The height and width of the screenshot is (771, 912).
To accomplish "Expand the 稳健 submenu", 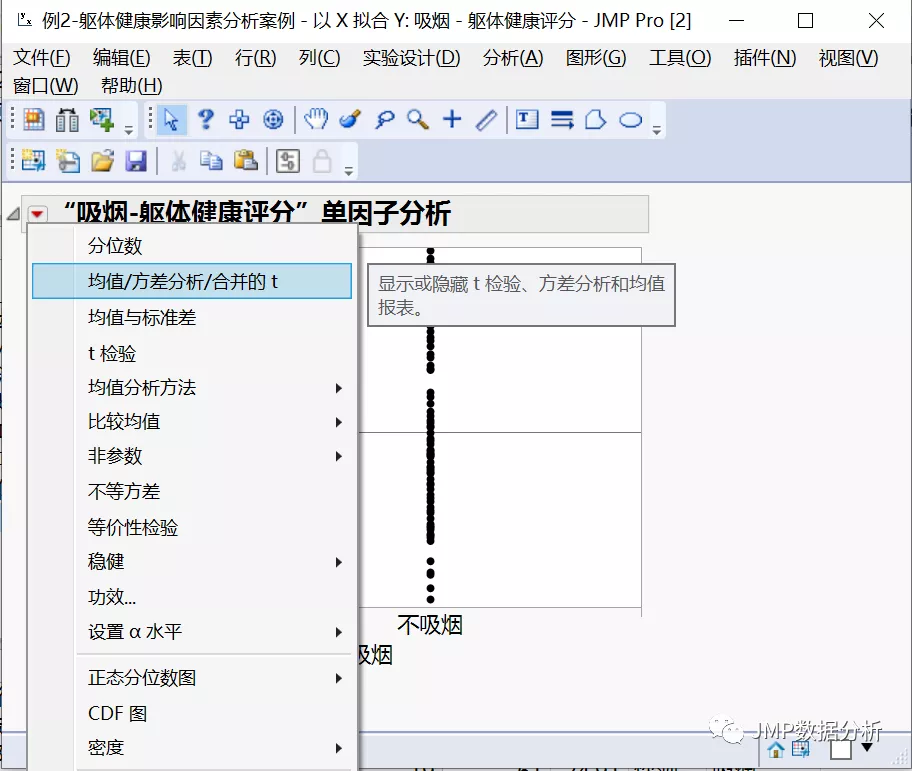I will click(x=193, y=562).
